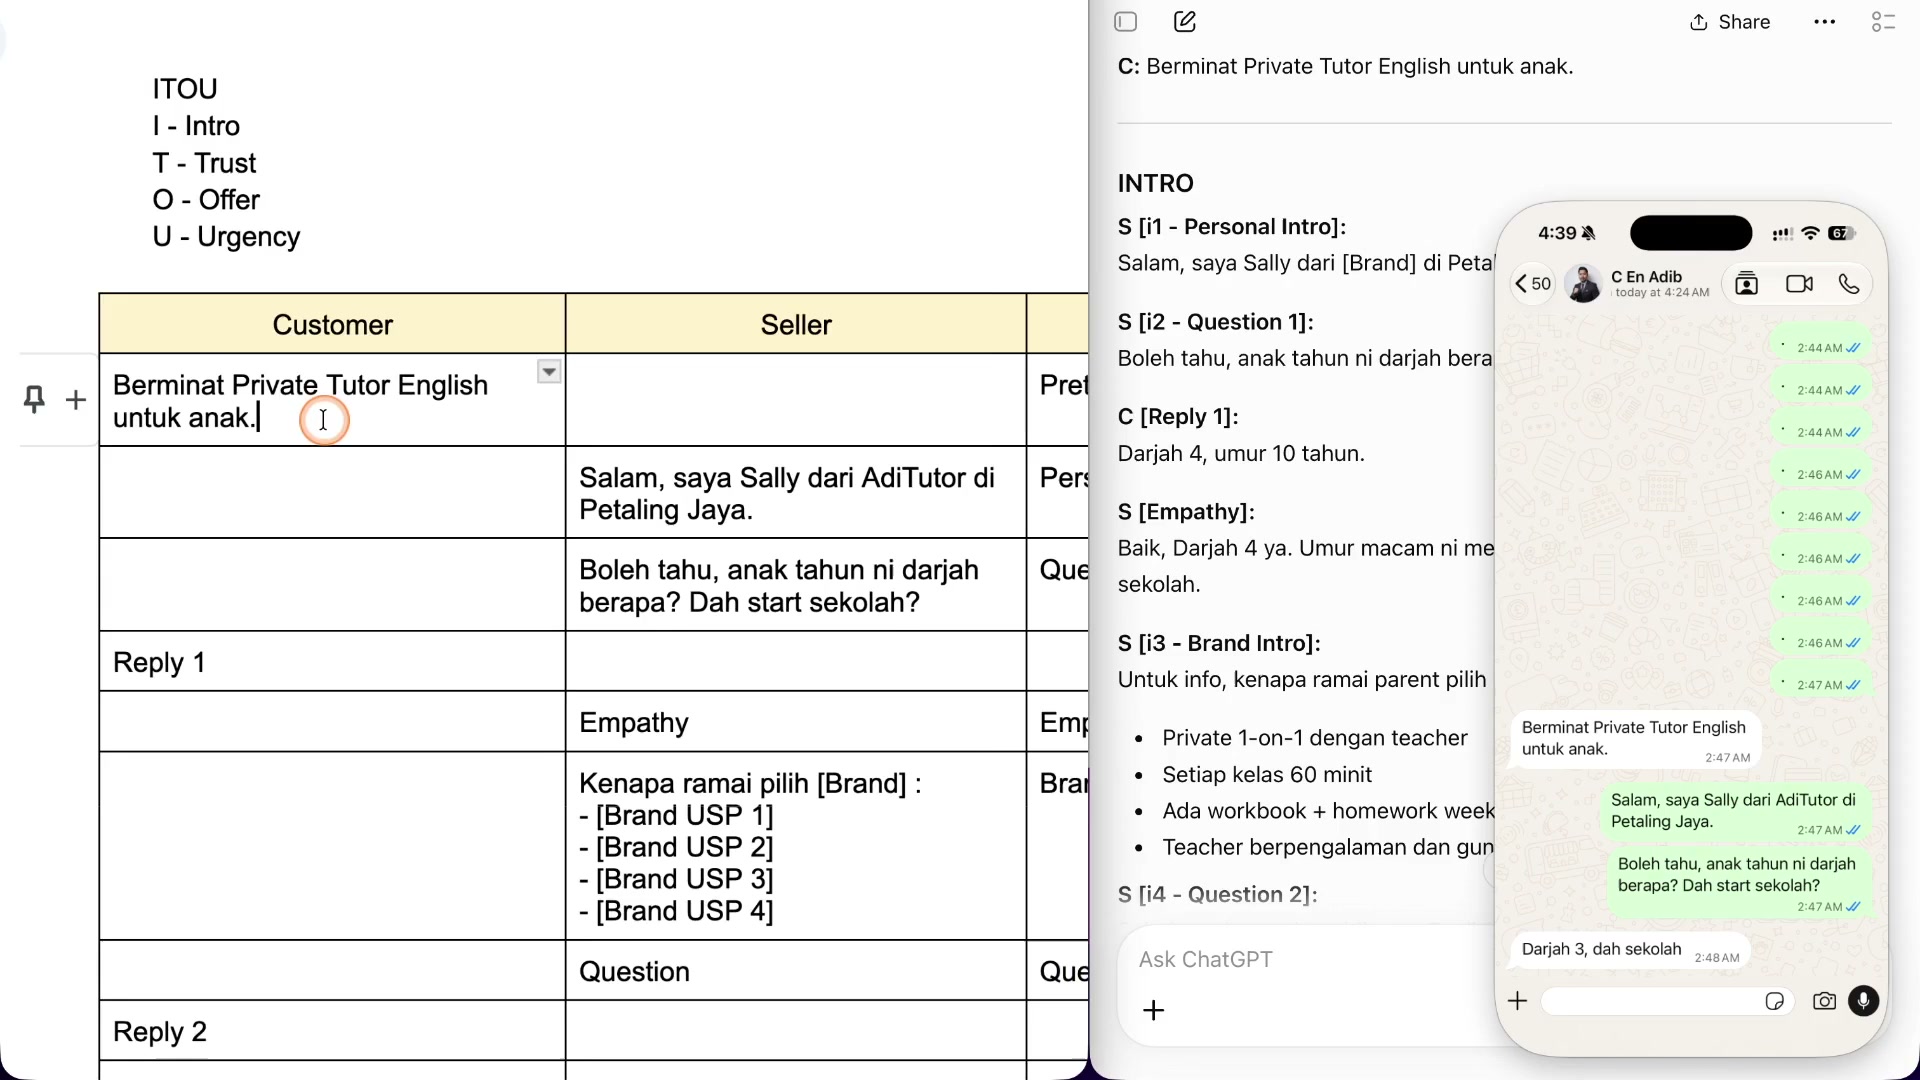Select the Customer column header
This screenshot has height=1080, width=1920.
point(332,324)
